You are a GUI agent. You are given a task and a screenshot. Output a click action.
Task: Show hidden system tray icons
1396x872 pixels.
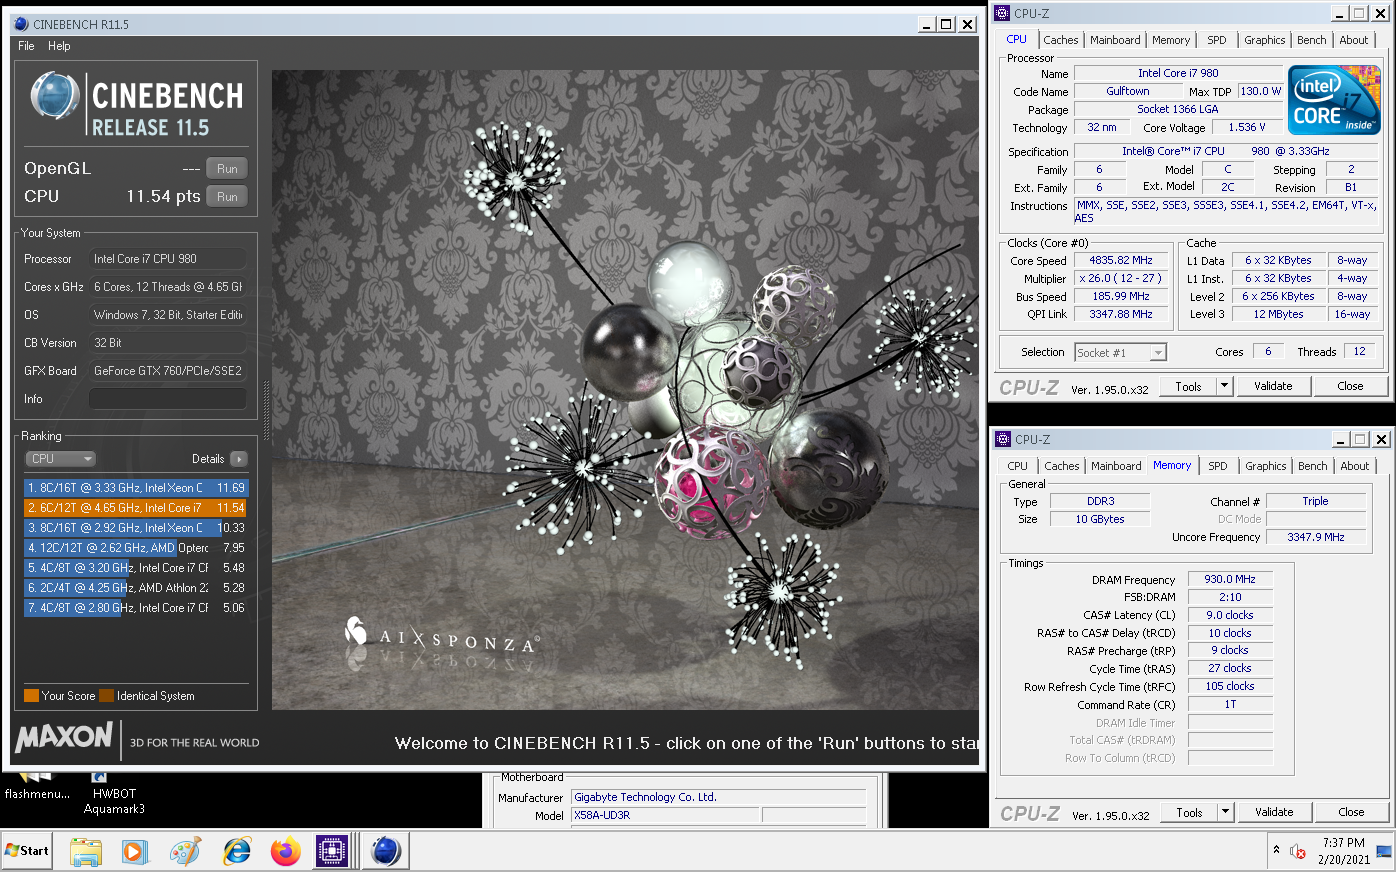click(1276, 850)
